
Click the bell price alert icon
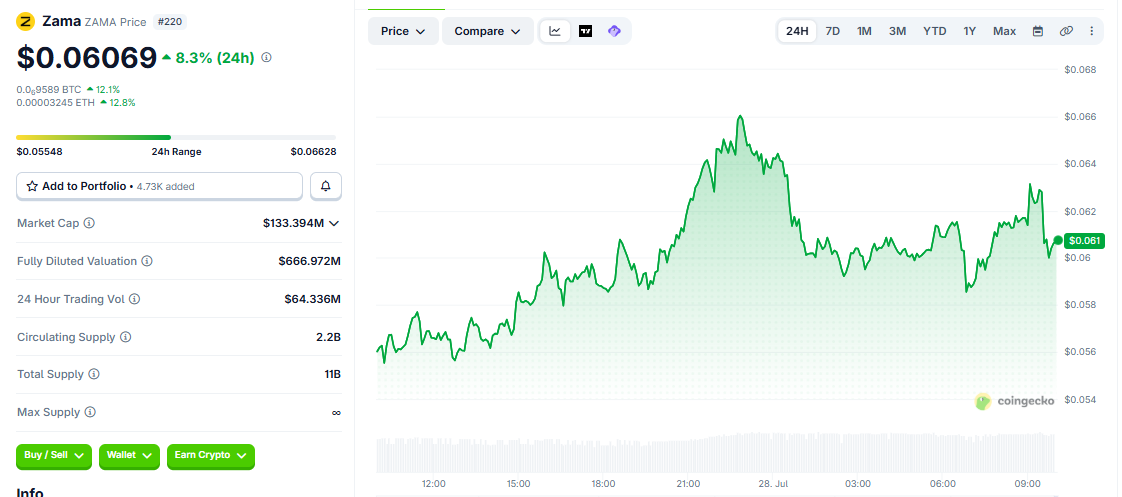point(326,186)
